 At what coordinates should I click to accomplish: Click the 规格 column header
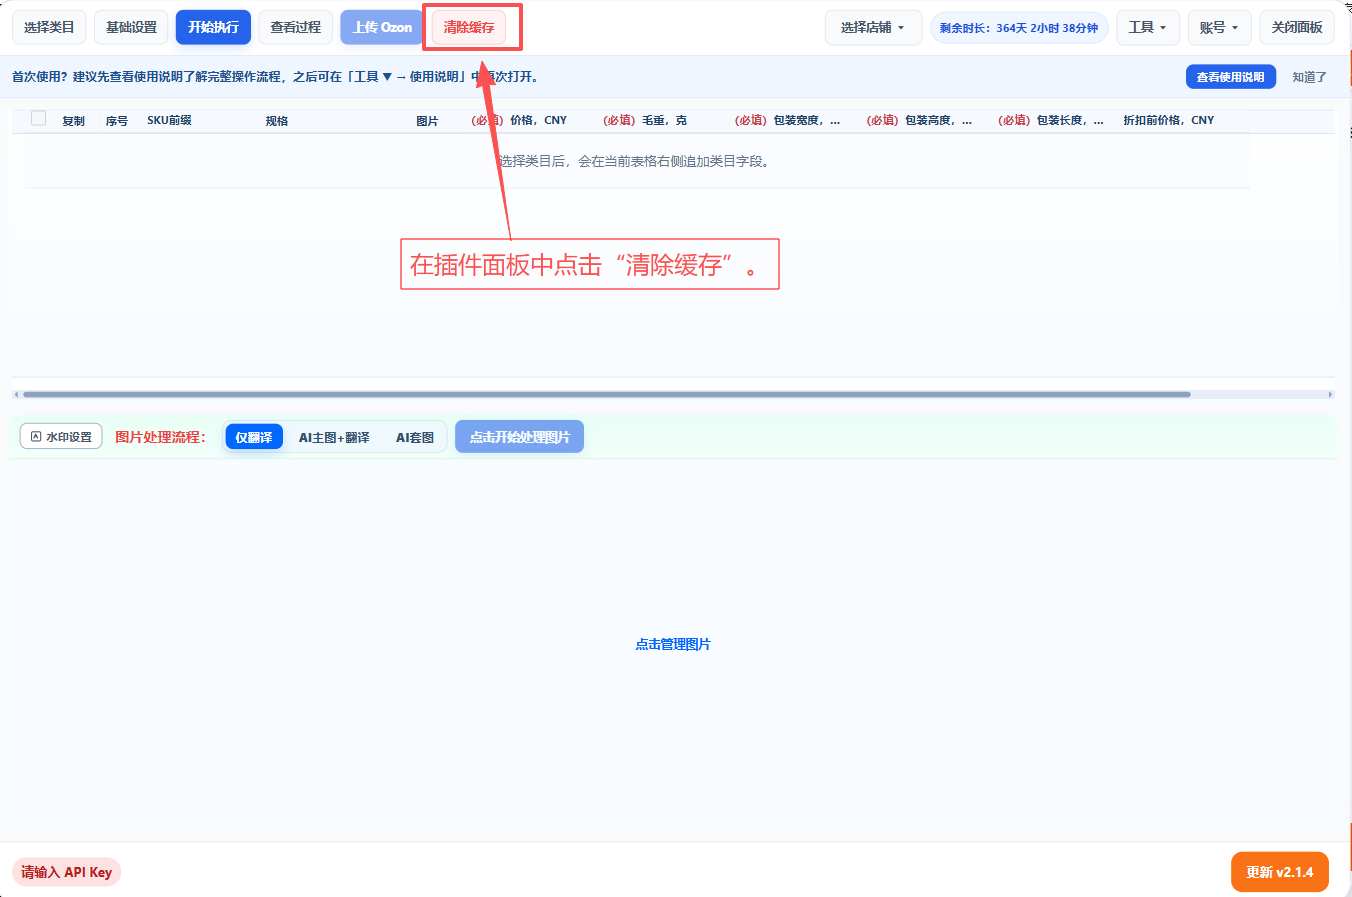coord(277,121)
